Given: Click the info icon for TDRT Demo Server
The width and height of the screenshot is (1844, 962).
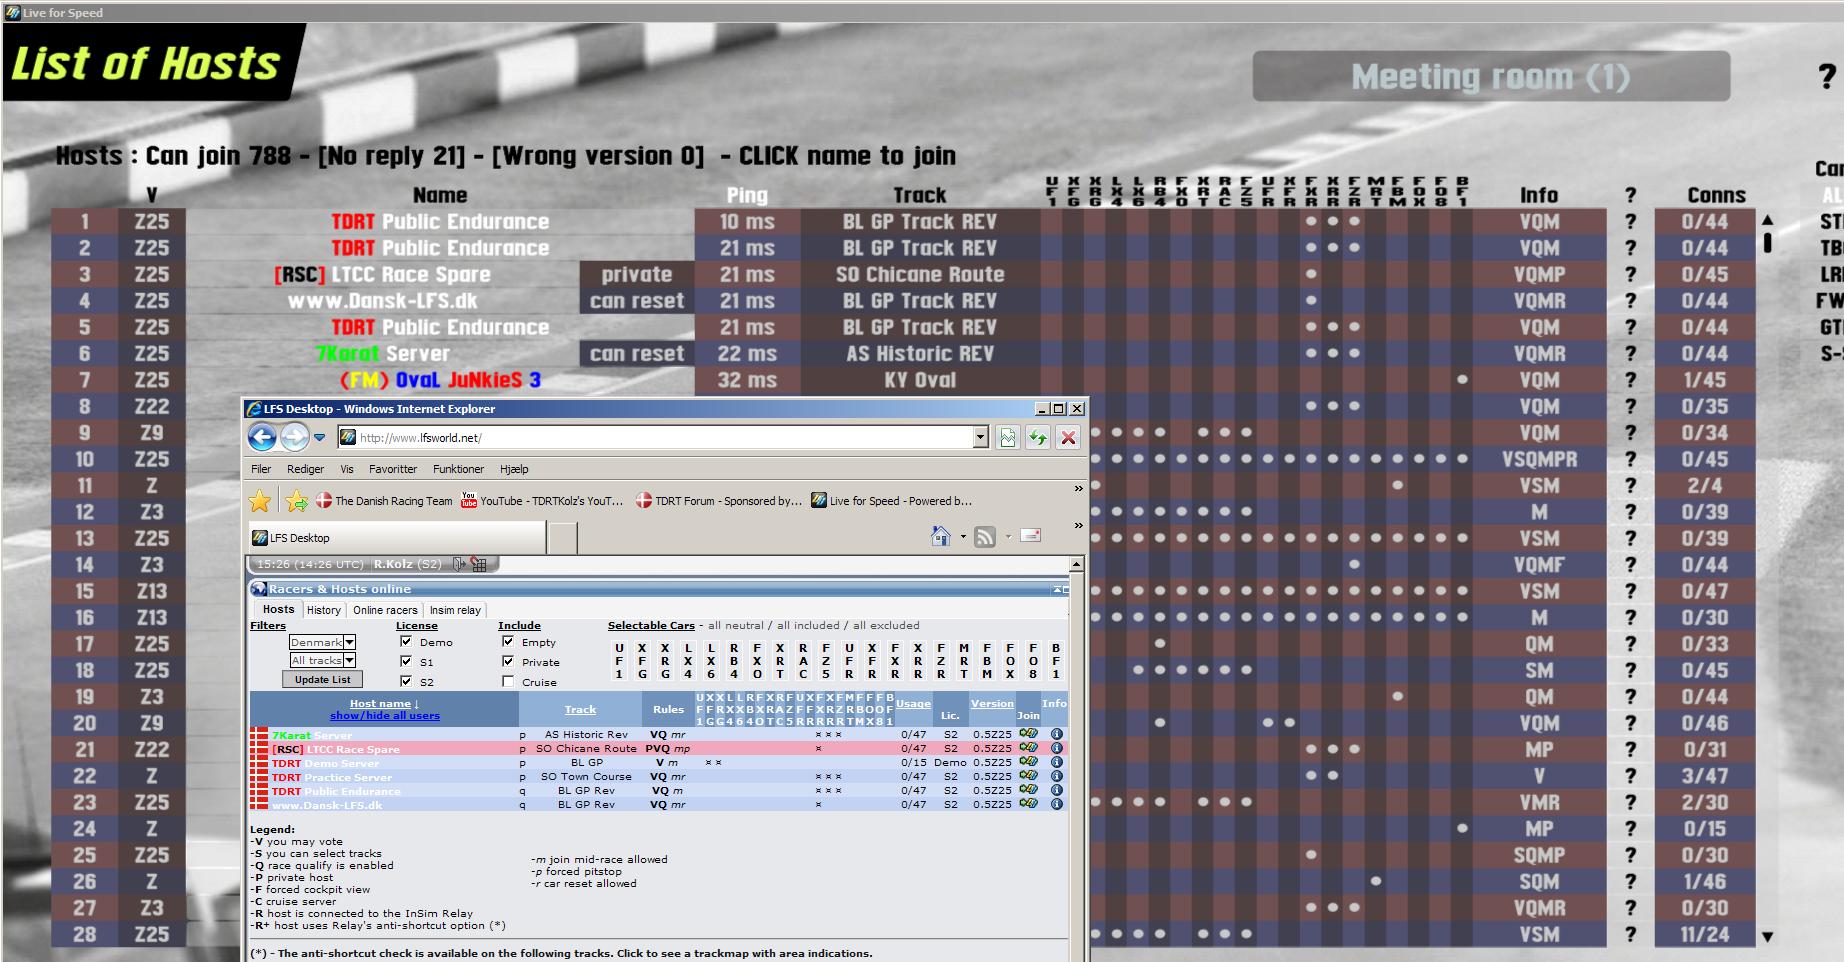Looking at the screenshot, I should [x=1056, y=762].
